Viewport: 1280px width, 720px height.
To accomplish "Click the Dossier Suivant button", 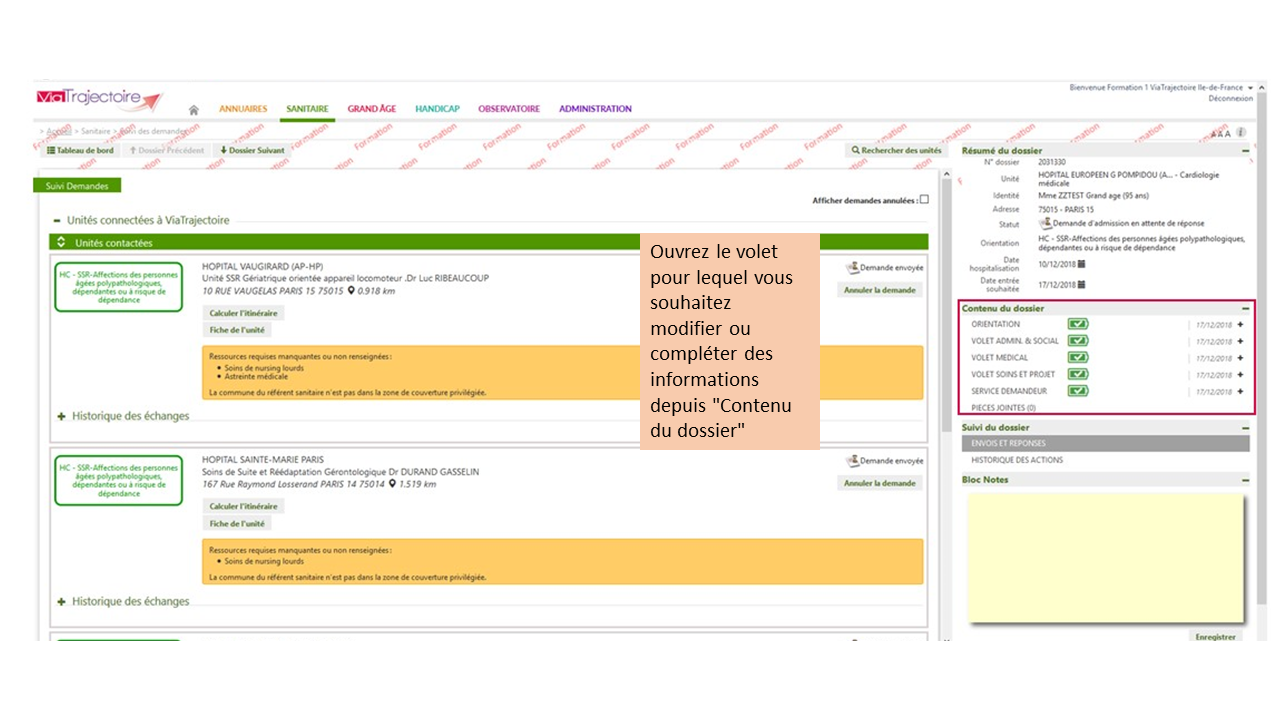I will [x=251, y=151].
